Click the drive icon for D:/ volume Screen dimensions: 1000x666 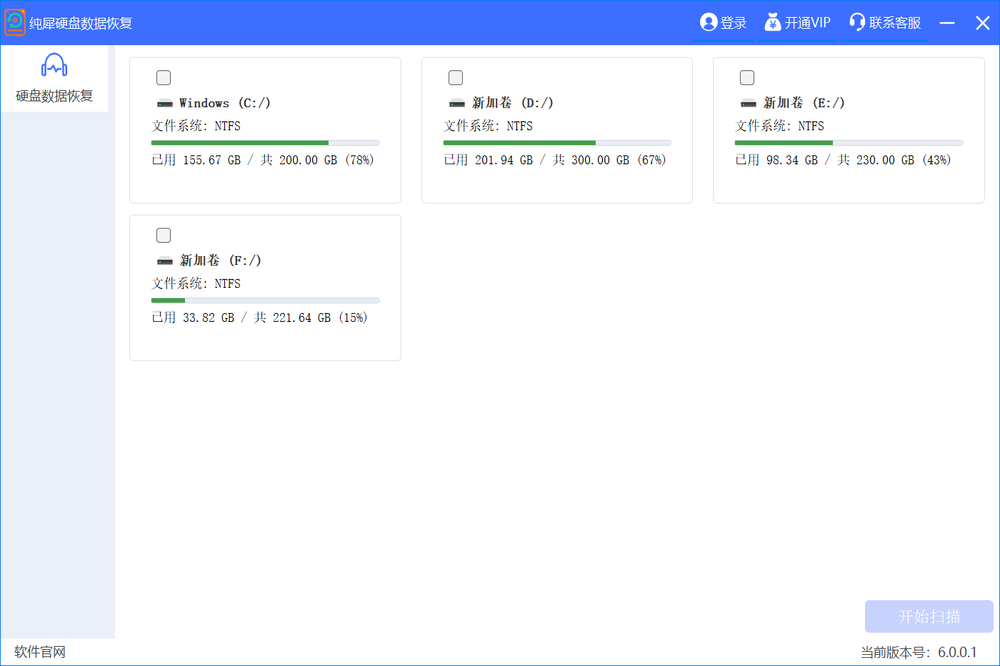click(457, 103)
